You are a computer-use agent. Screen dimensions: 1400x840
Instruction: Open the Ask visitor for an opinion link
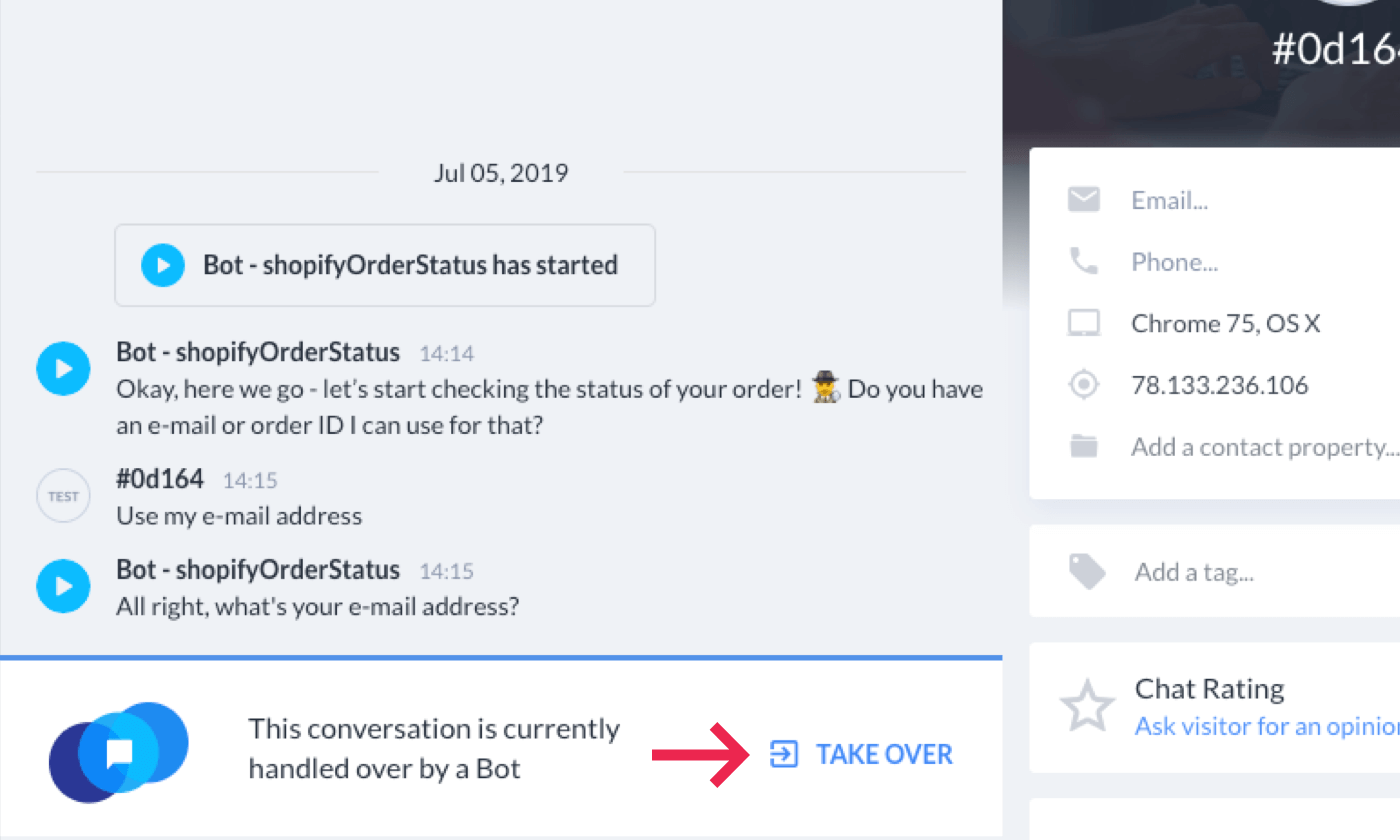[x=1267, y=726]
